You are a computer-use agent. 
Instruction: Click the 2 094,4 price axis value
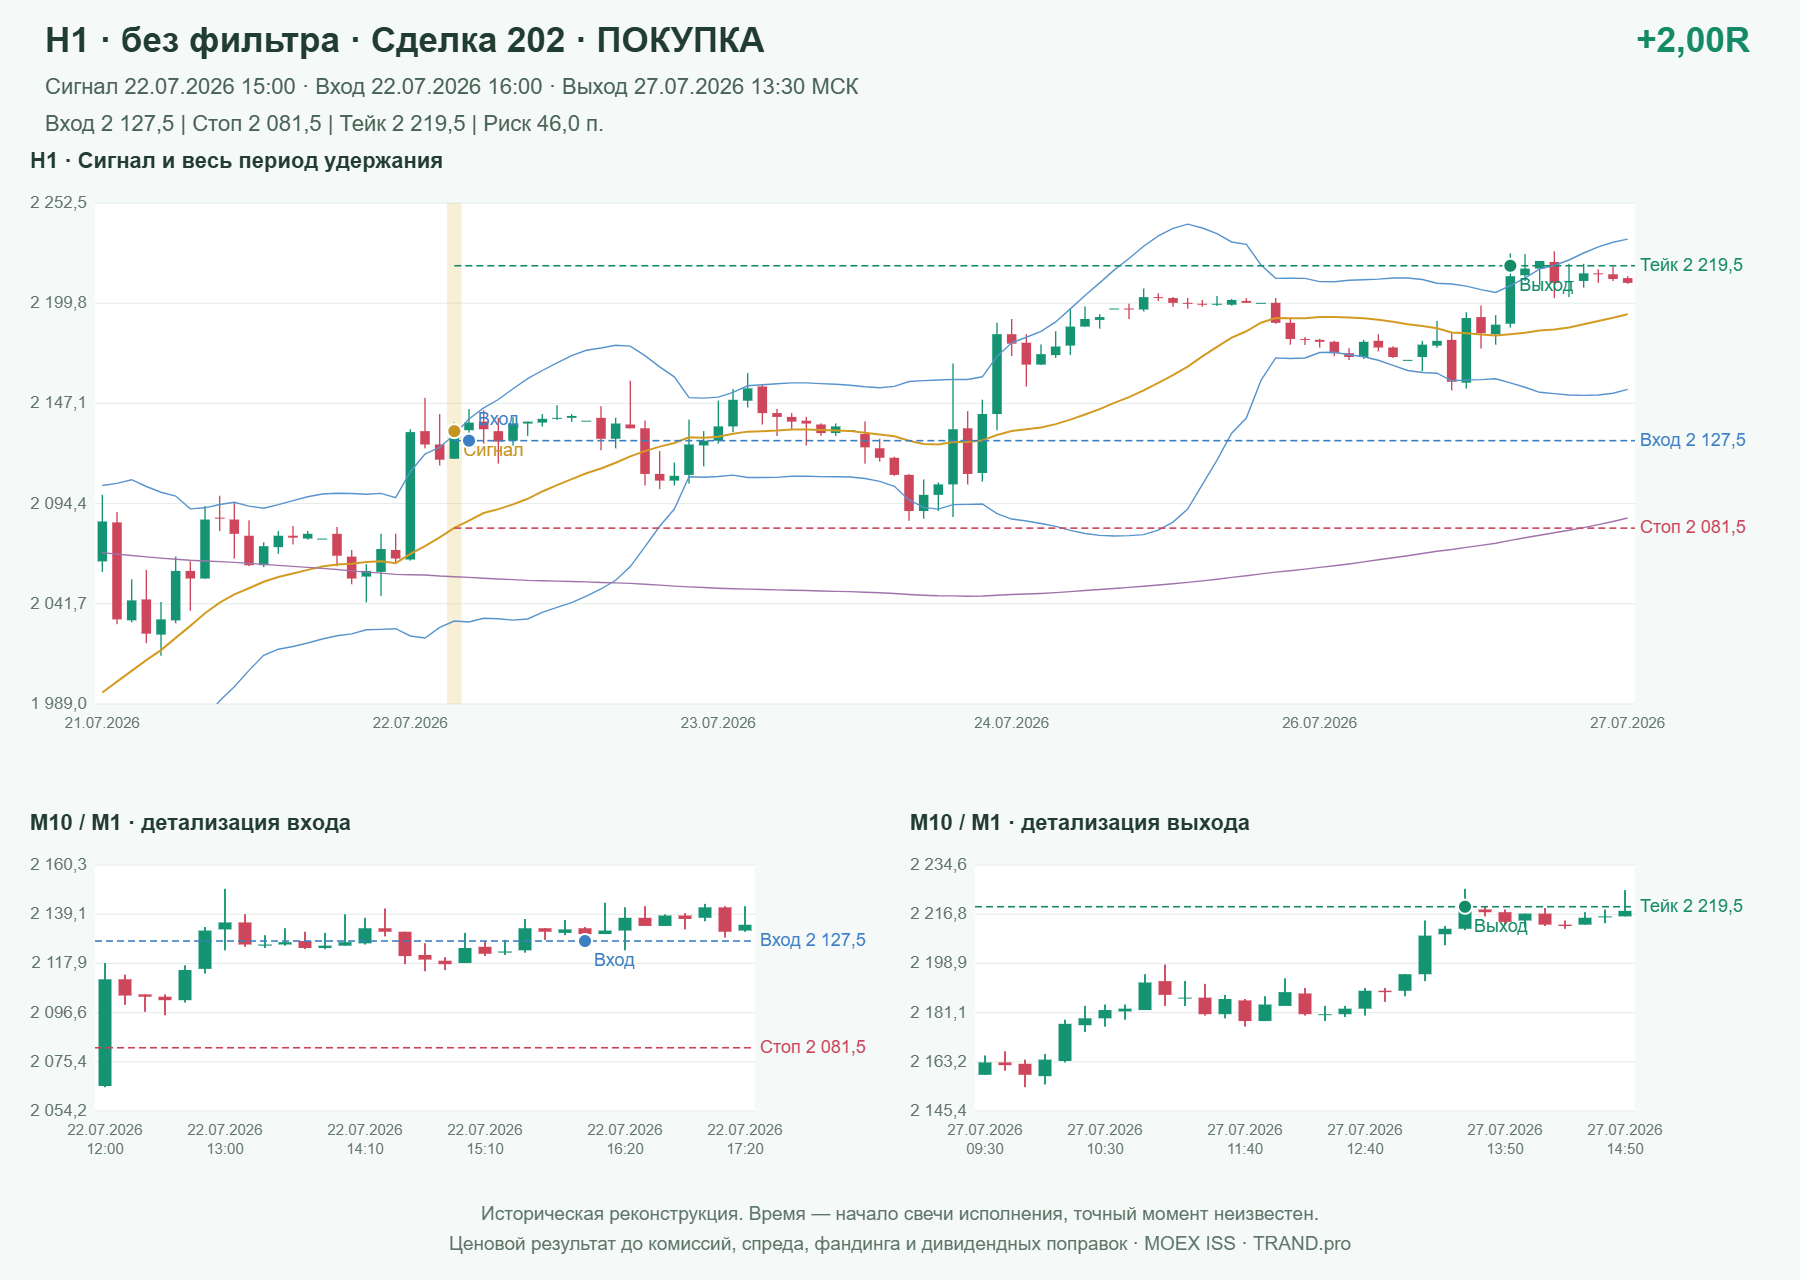point(58,503)
